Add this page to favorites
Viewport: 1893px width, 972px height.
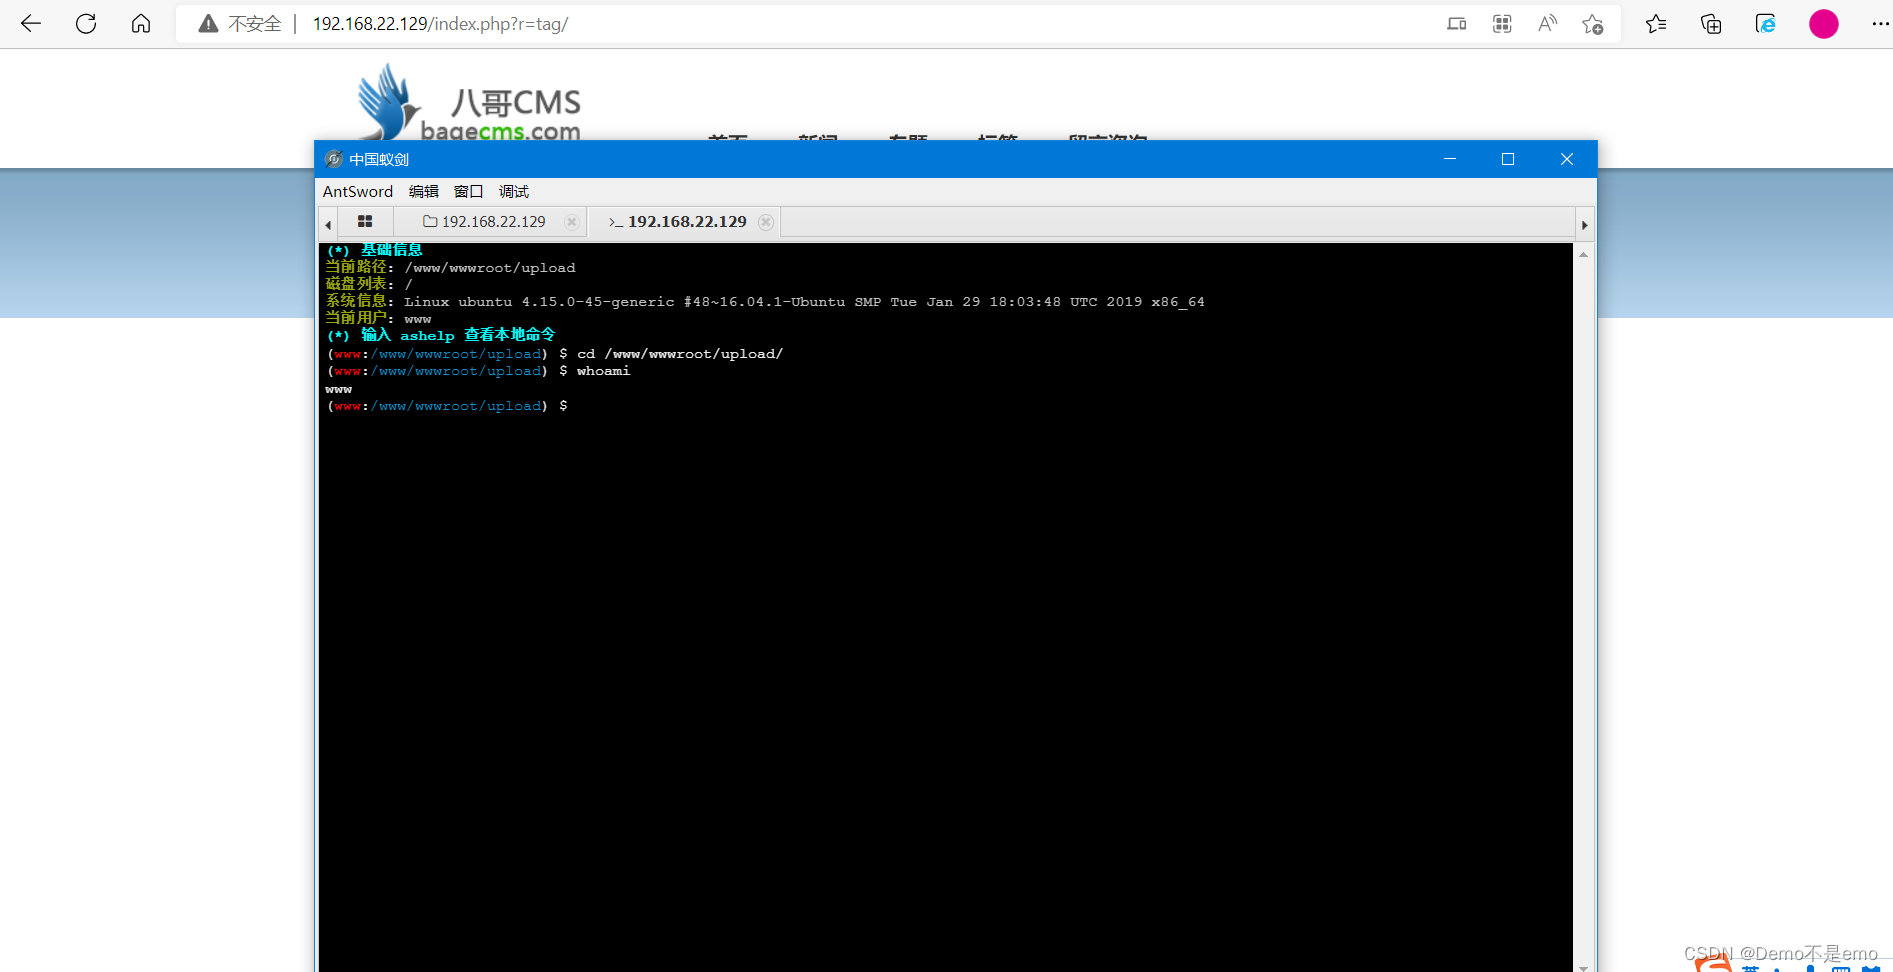[x=1593, y=24]
